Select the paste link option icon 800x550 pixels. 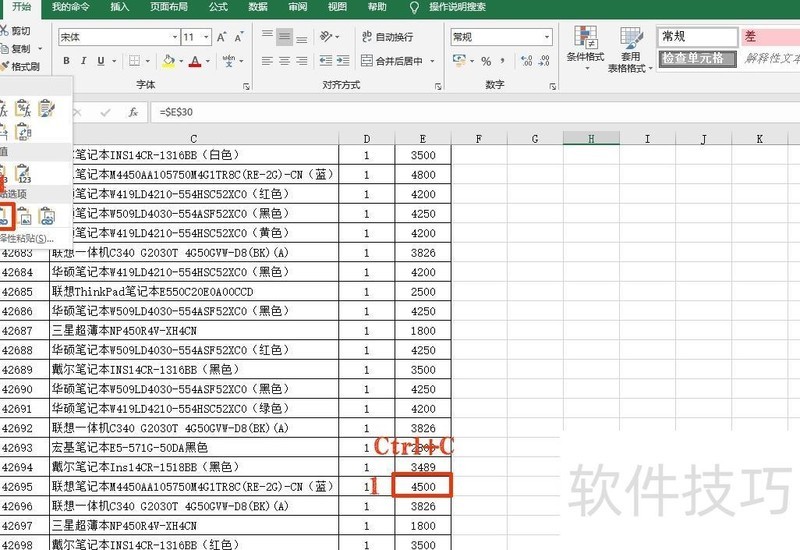(x=5, y=216)
